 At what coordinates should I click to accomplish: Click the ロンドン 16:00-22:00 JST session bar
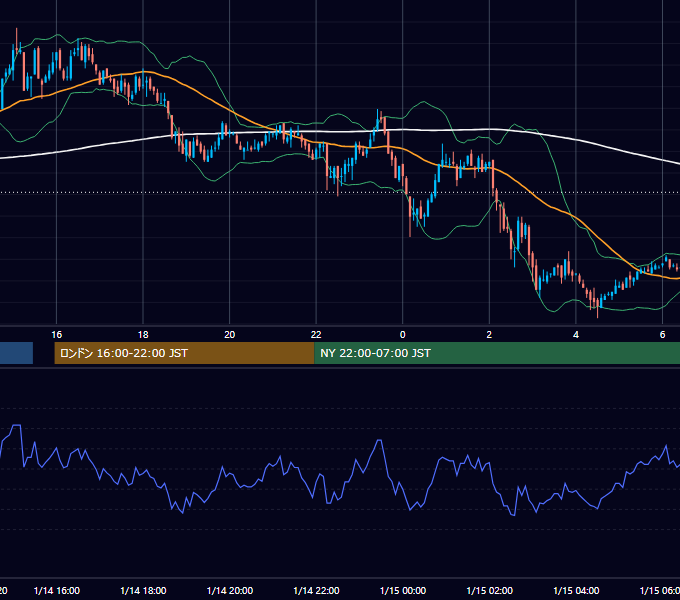click(184, 353)
